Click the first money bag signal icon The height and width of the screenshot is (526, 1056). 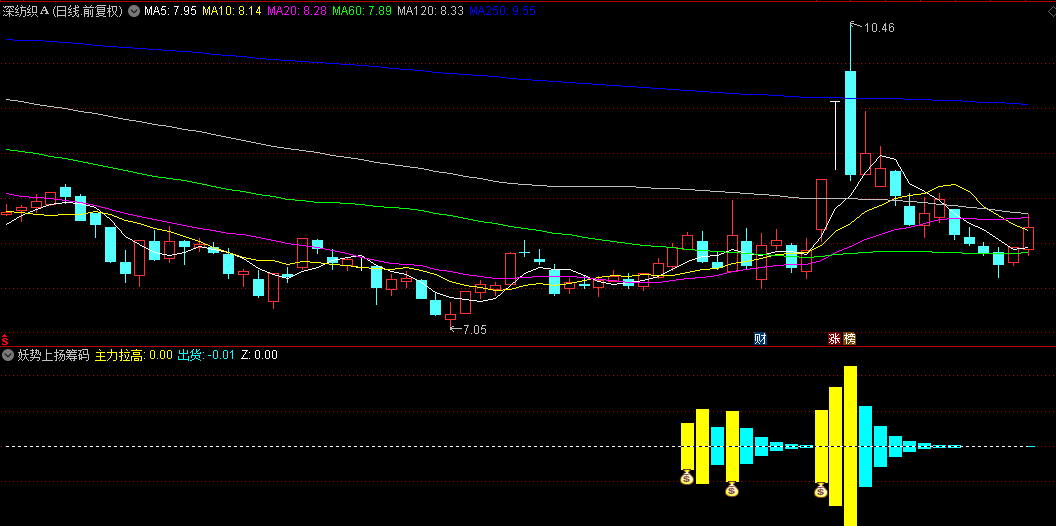click(687, 478)
